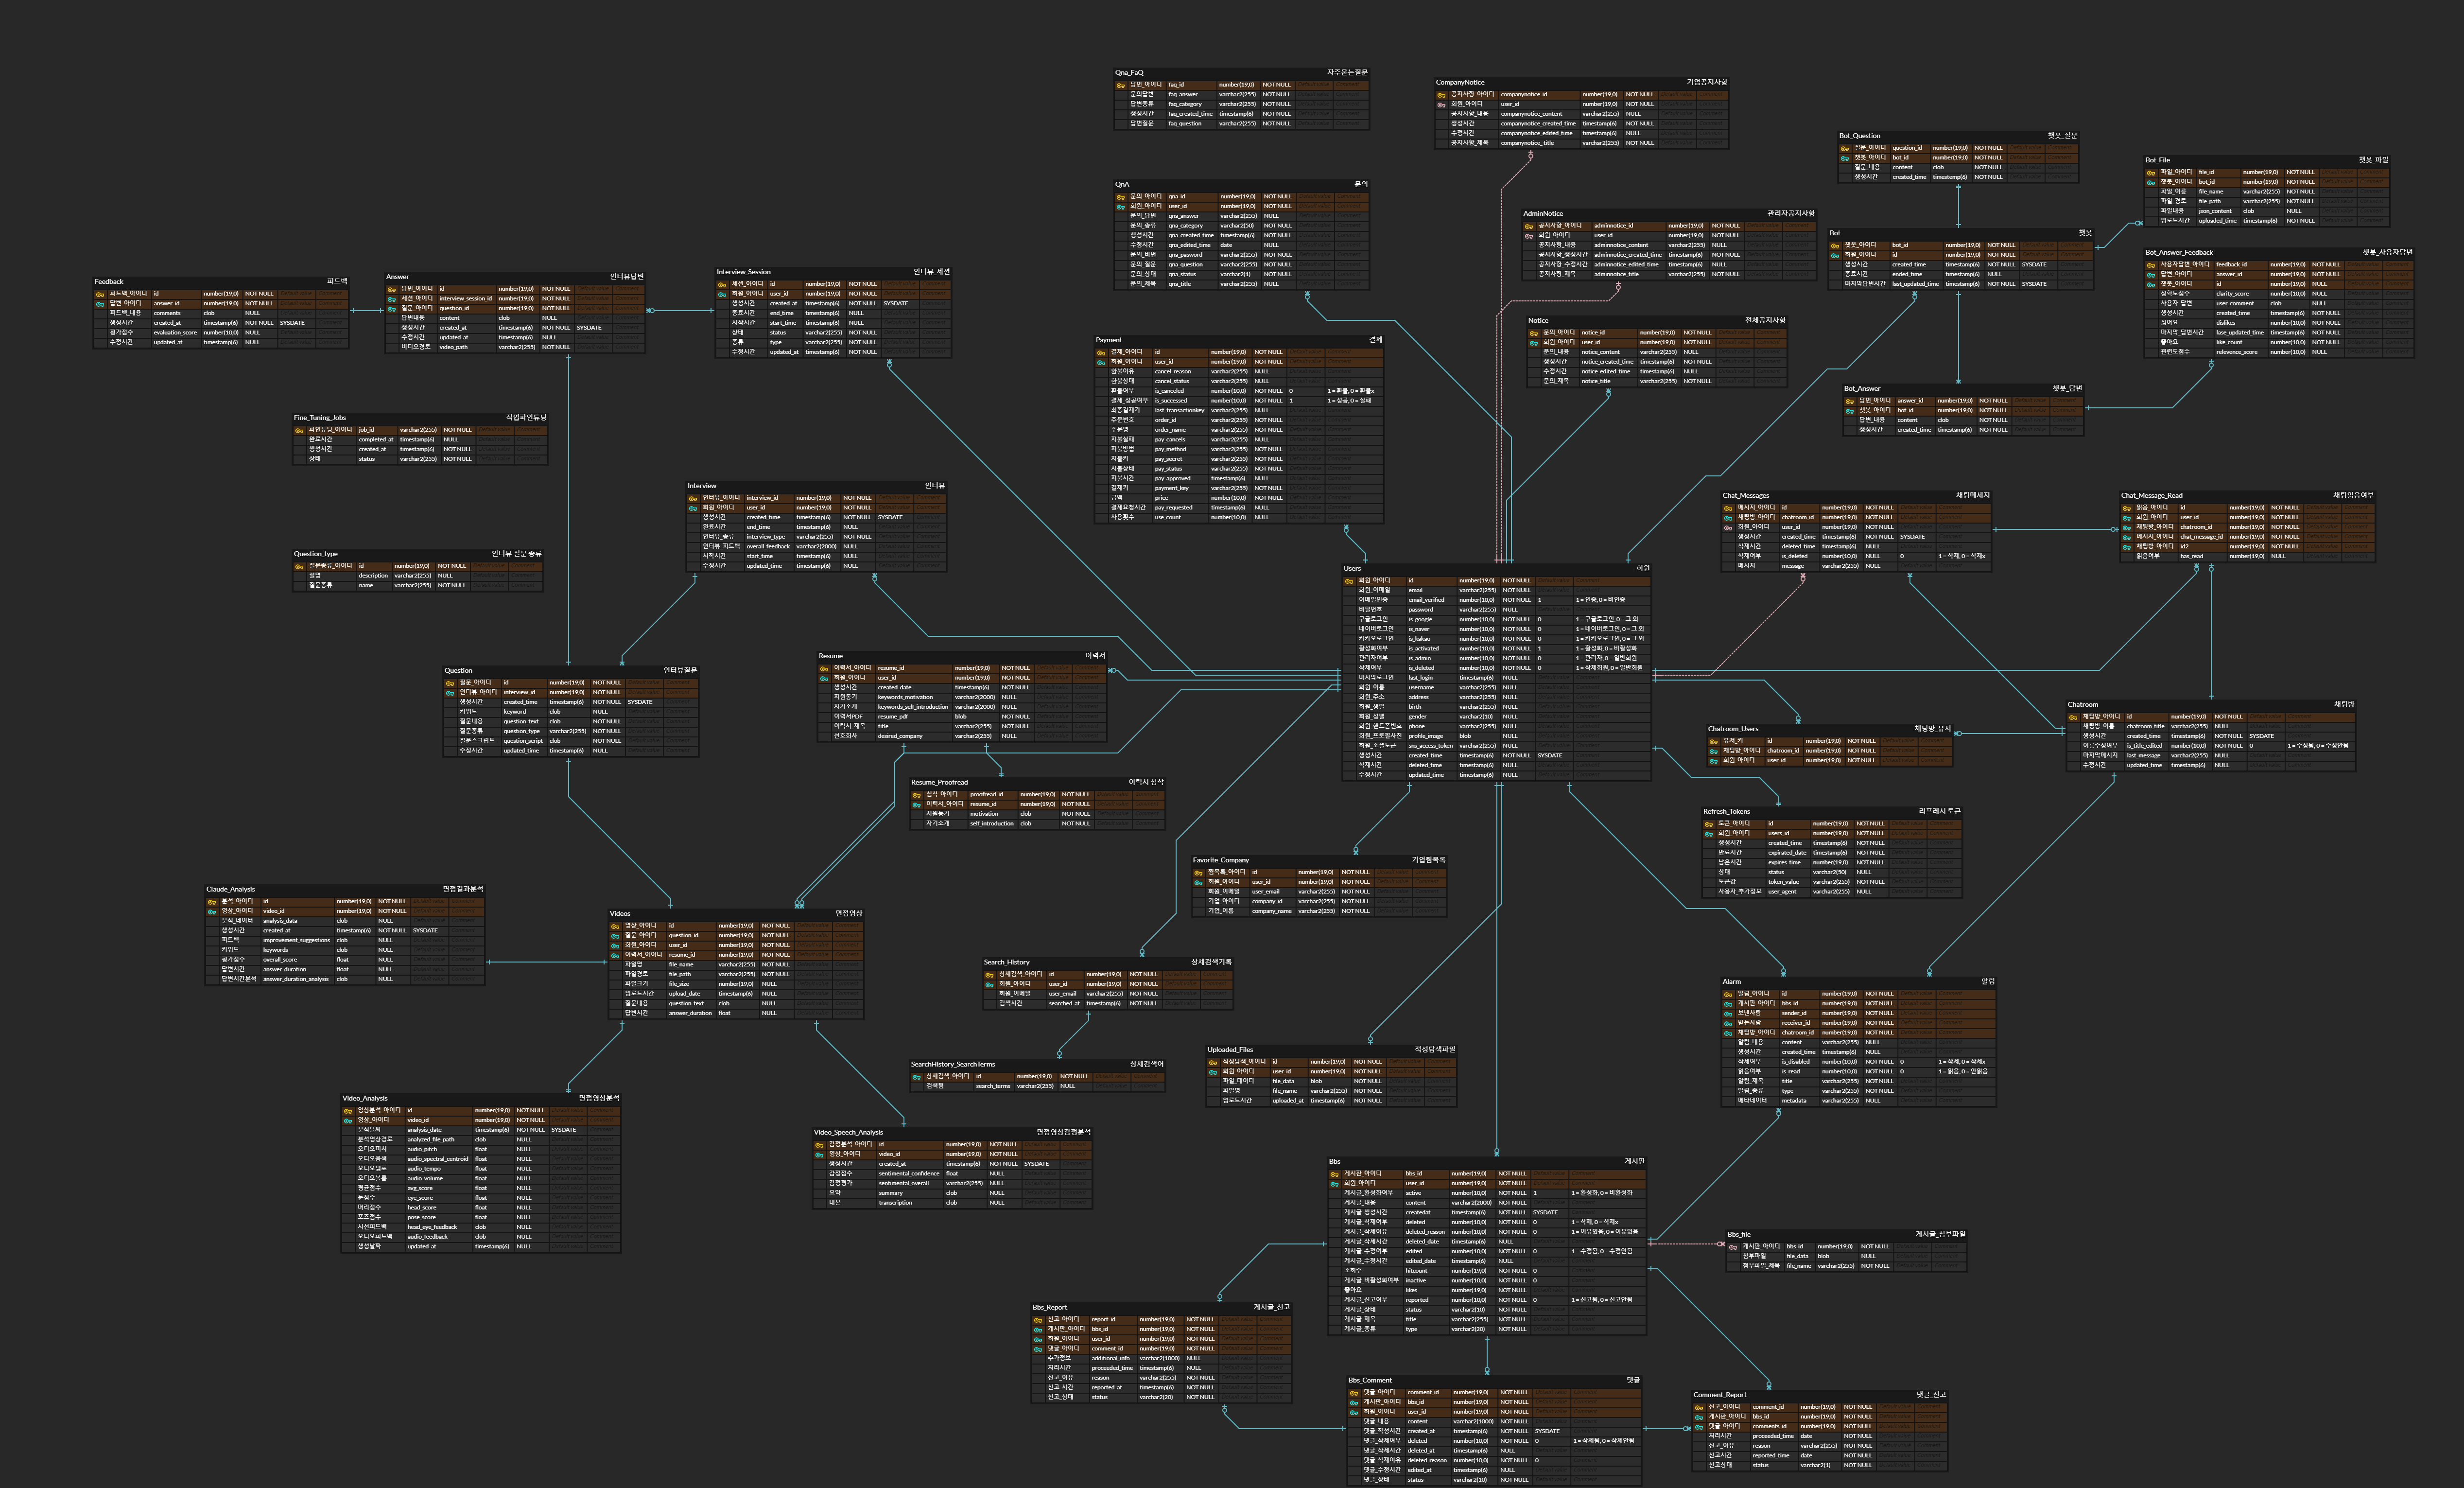Select the Bbs_Comment table title
The image size is (2464, 1488).
pos(1369,1380)
